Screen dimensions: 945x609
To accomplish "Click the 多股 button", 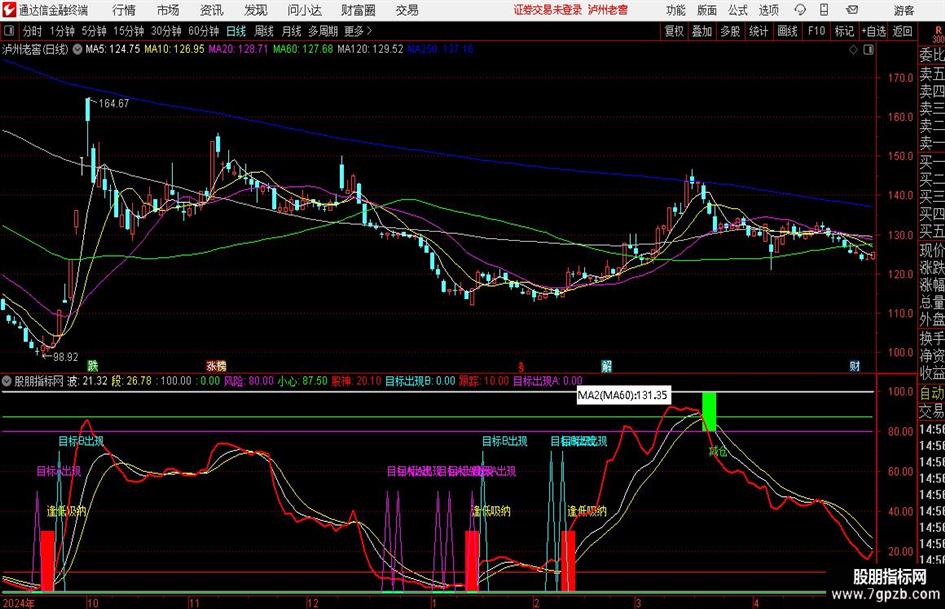I will click(x=730, y=31).
